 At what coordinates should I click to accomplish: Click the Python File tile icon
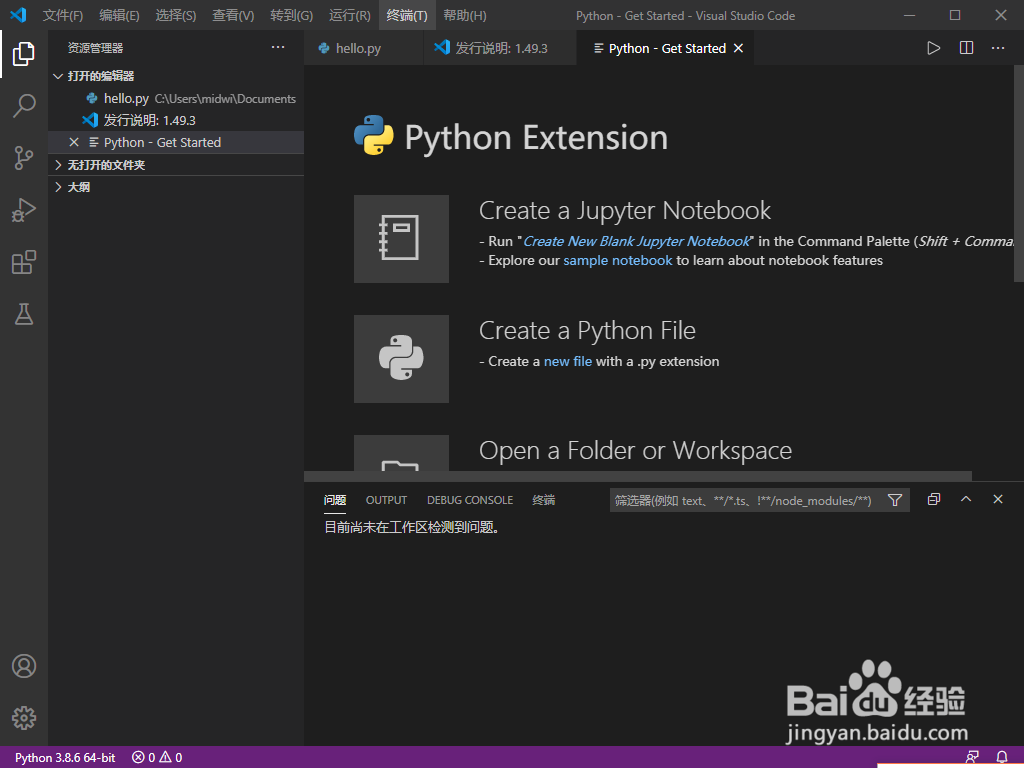point(401,359)
